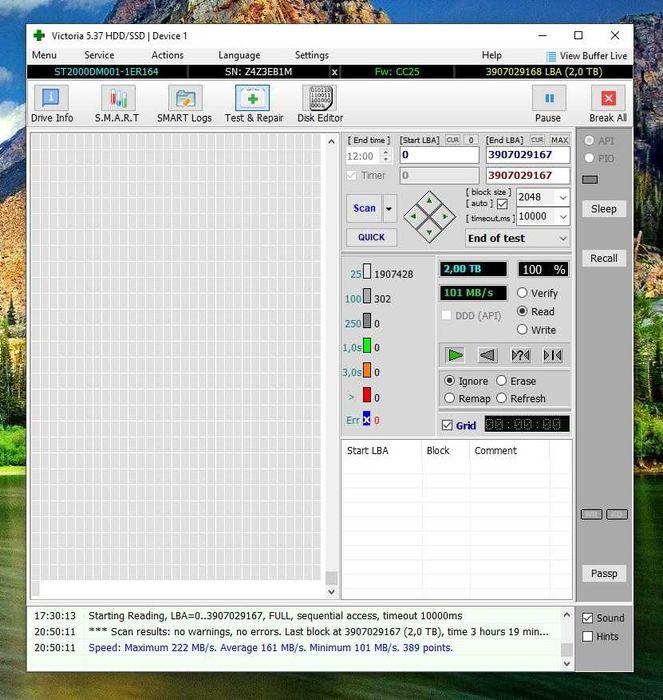Image resolution: width=663 pixels, height=700 pixels.
Task: Expand the block size 2048 dropdown
Action: [563, 197]
